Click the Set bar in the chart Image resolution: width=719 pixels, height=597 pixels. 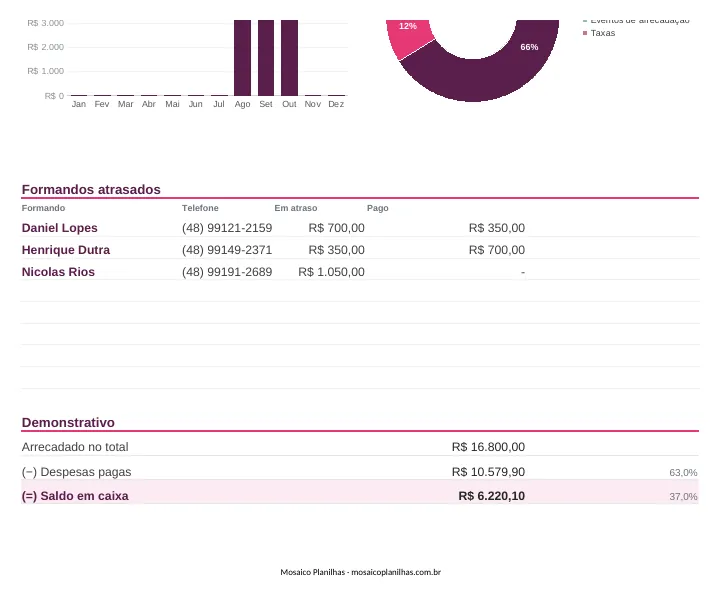pyautogui.click(x=266, y=58)
